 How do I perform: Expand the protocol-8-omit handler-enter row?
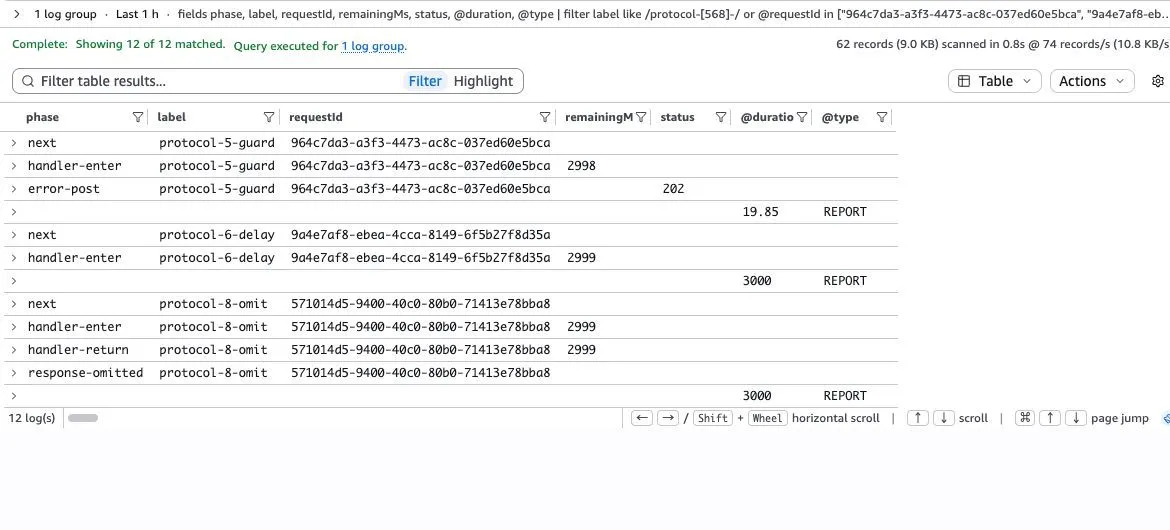[13, 327]
